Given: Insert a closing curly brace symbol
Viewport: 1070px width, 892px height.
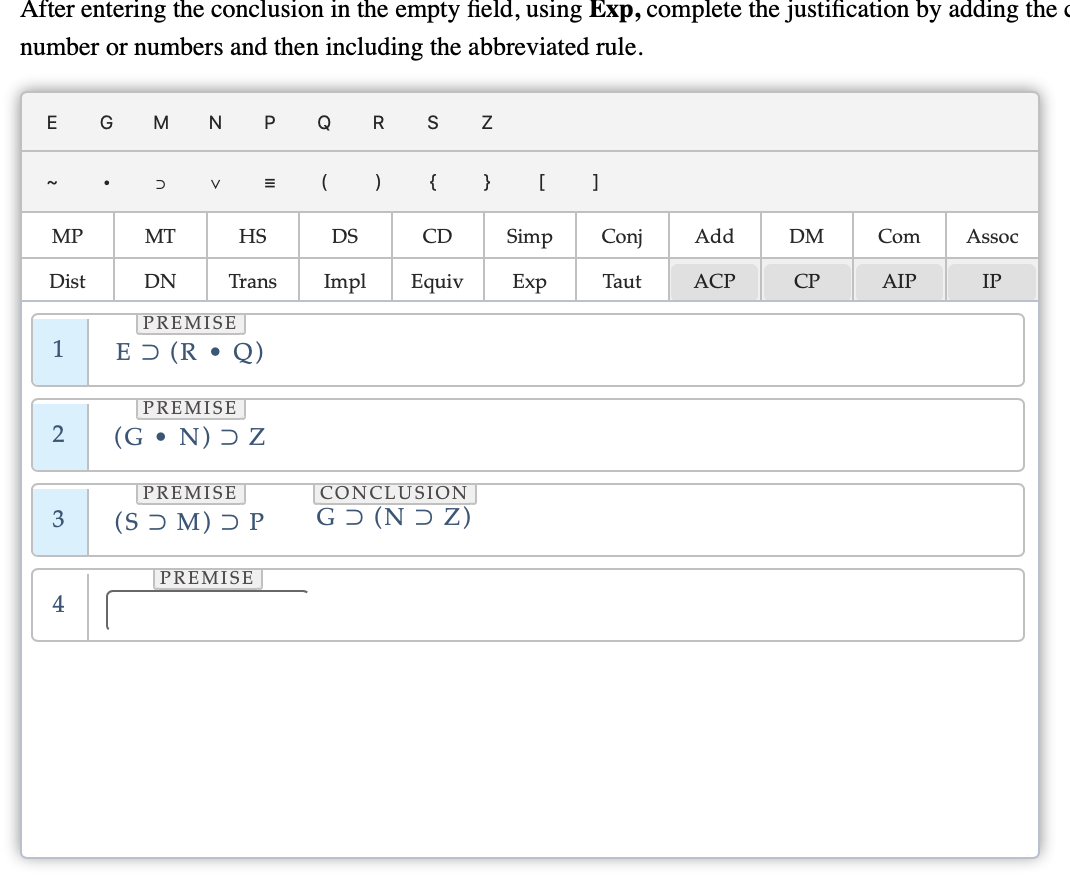Looking at the screenshot, I should pyautogui.click(x=486, y=182).
